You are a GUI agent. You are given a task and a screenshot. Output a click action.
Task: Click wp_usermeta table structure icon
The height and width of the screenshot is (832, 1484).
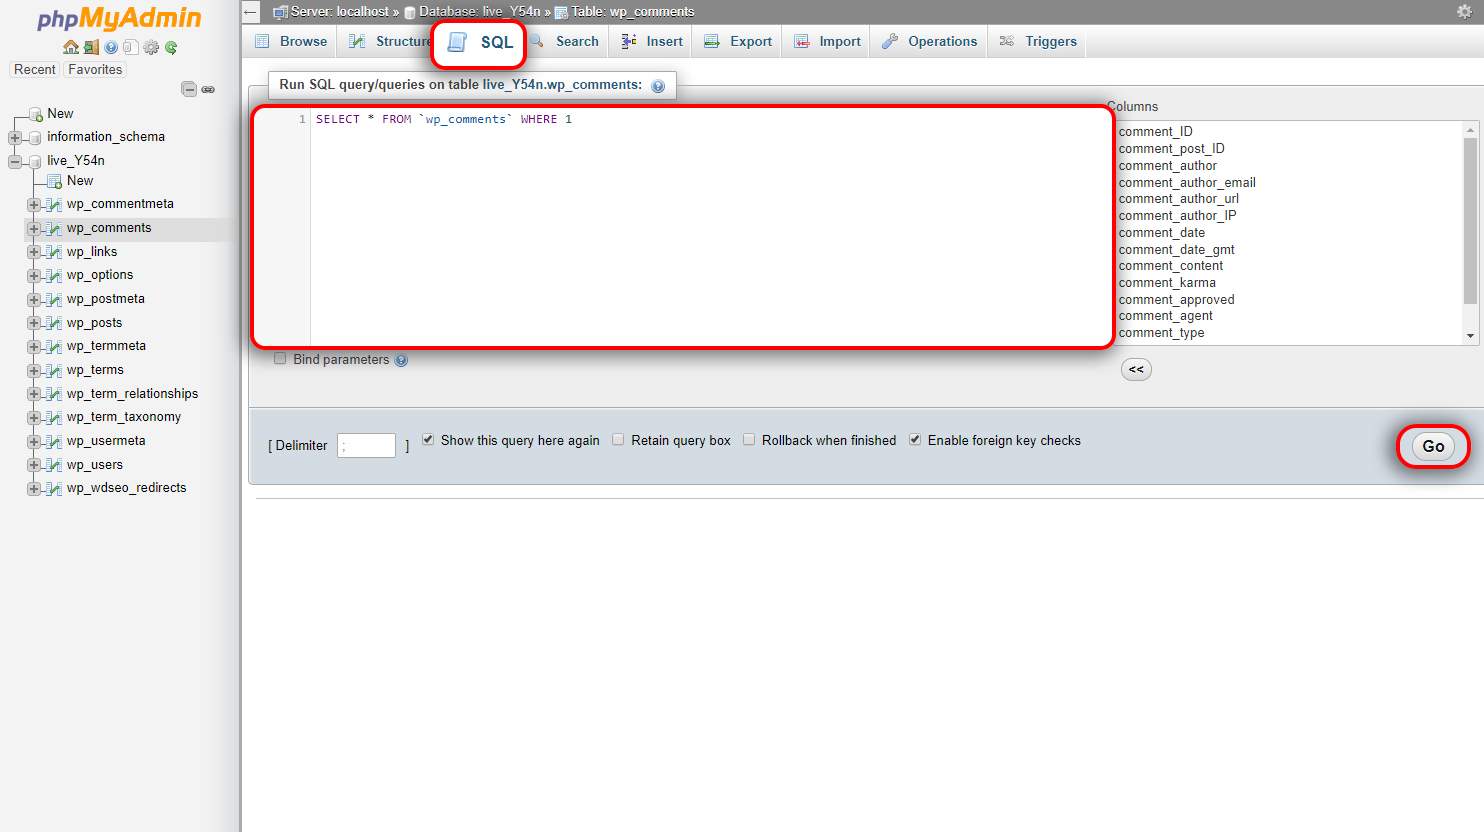[x=55, y=441]
